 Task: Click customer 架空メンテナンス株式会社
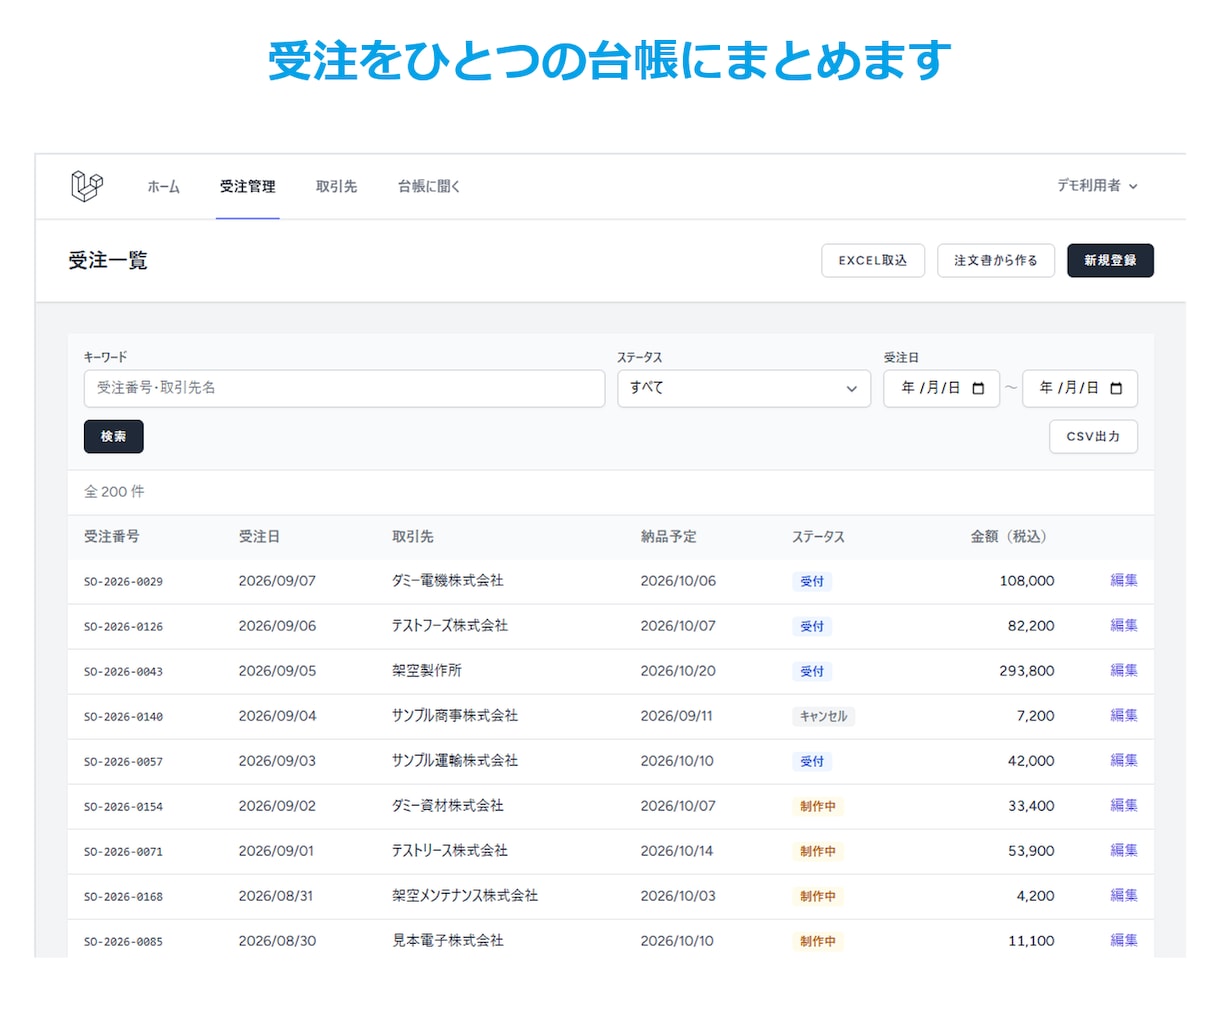pyautogui.click(x=465, y=895)
